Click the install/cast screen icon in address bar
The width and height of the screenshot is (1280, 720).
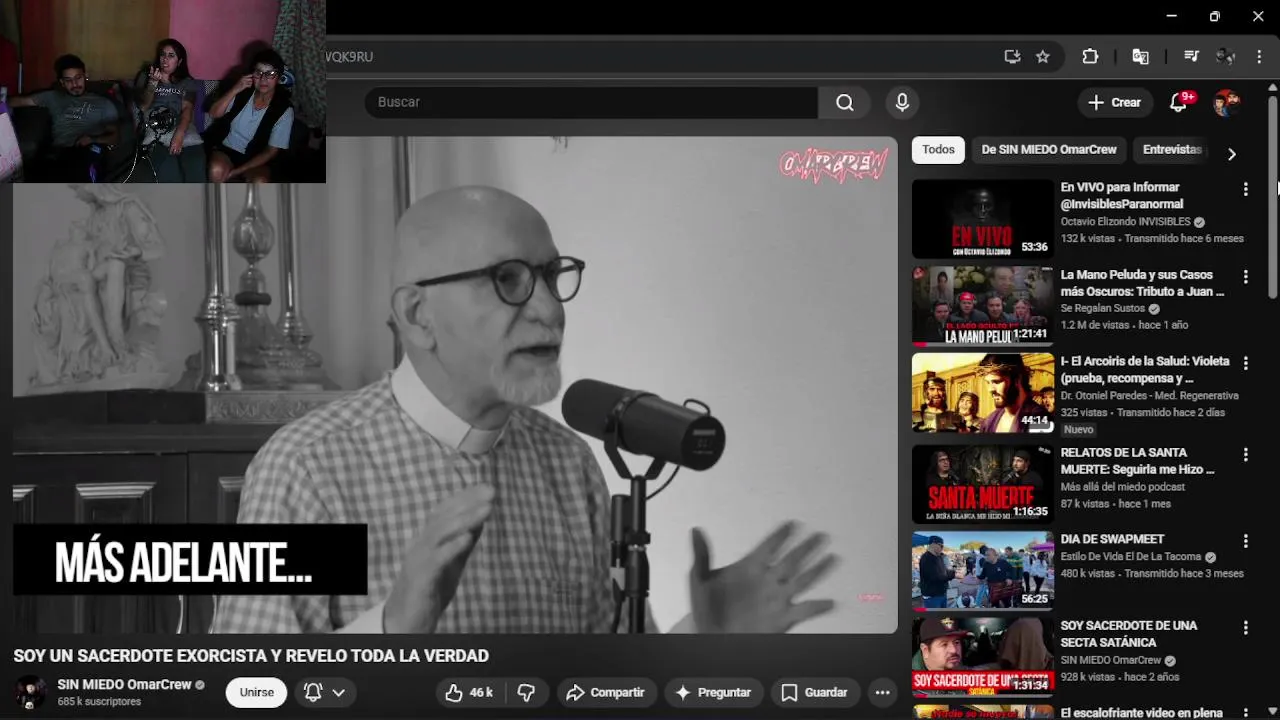(x=1012, y=57)
